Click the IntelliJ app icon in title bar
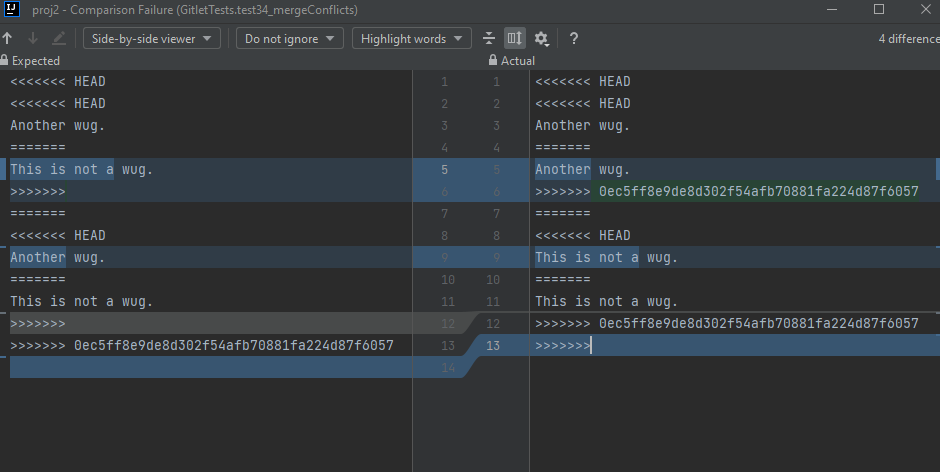Viewport: 940px width, 472px height. (13, 10)
